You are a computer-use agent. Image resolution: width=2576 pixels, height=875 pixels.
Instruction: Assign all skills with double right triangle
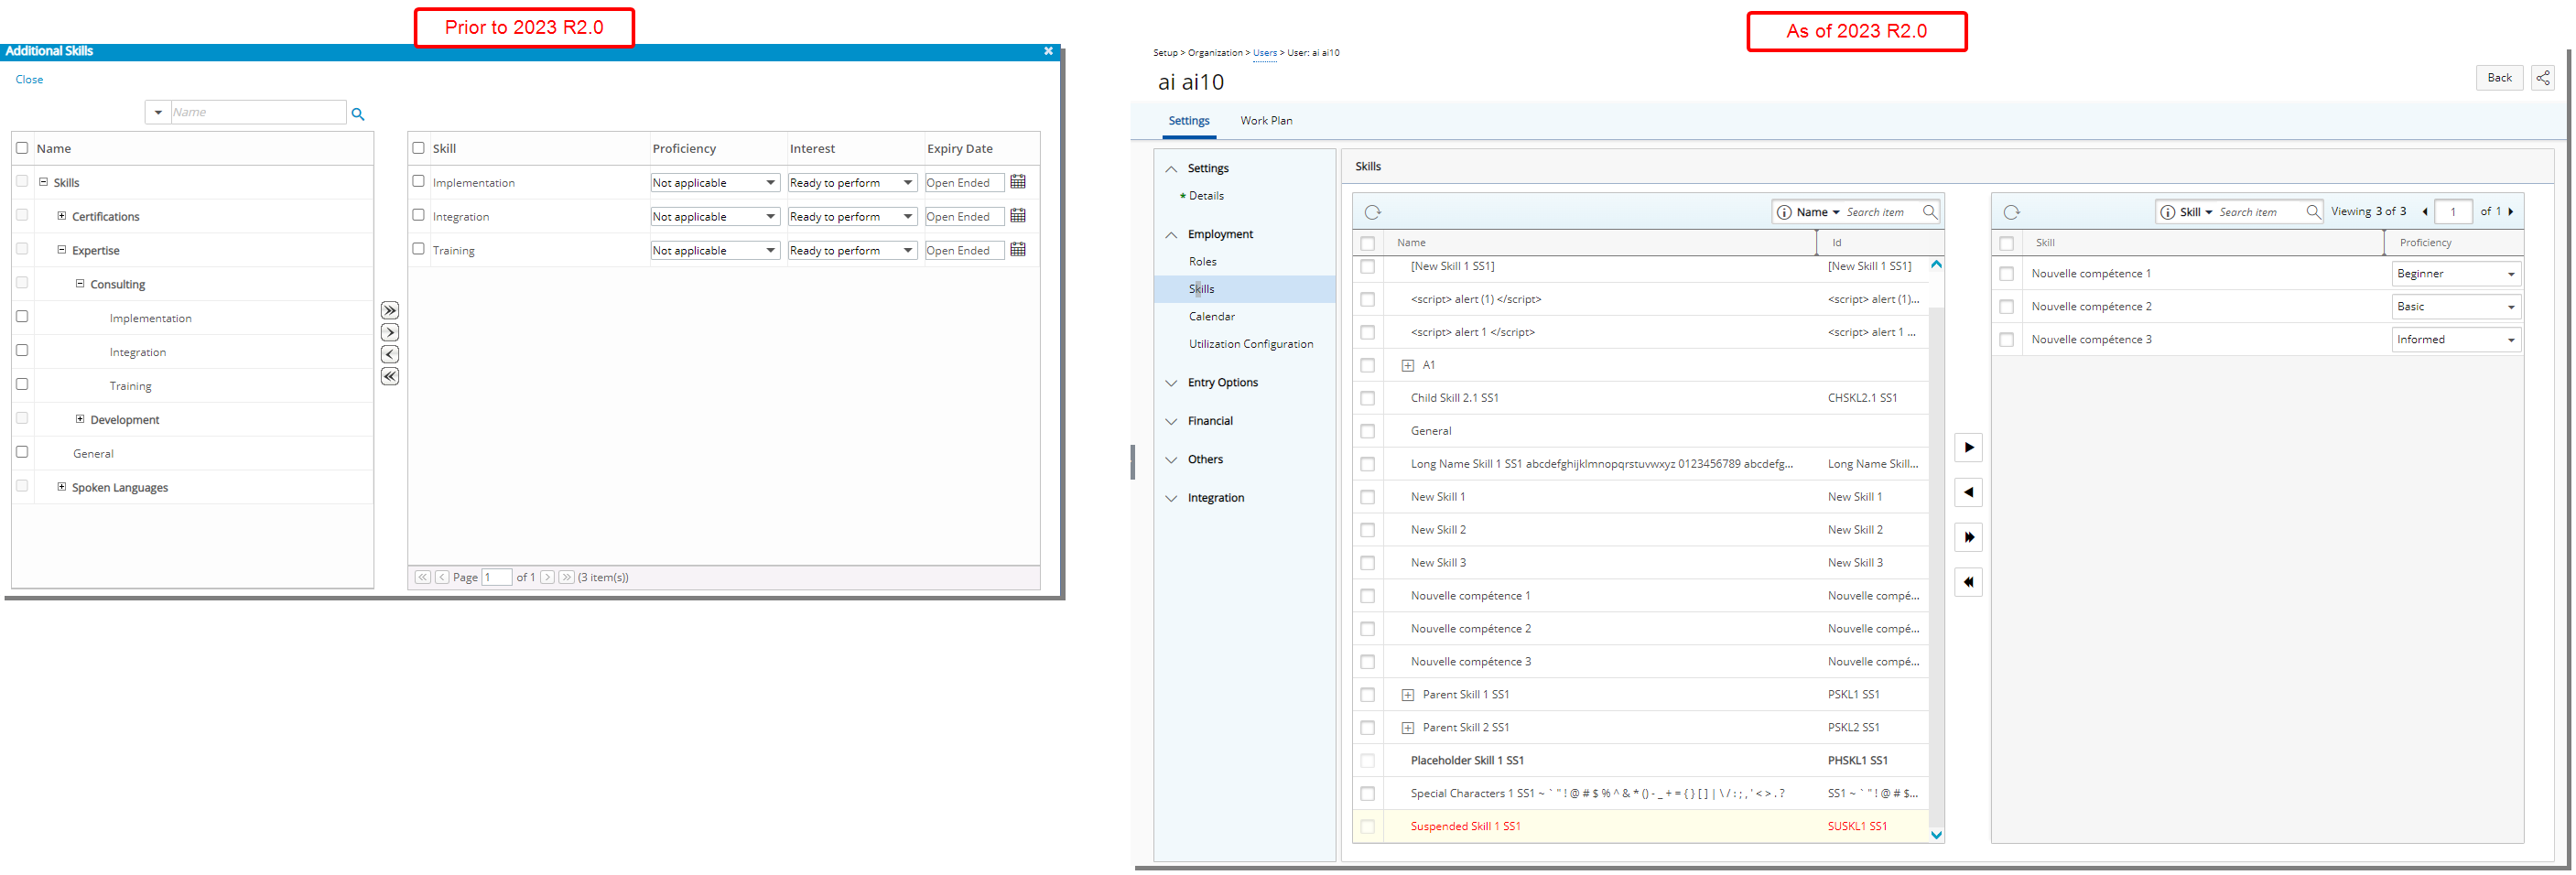coord(1969,538)
